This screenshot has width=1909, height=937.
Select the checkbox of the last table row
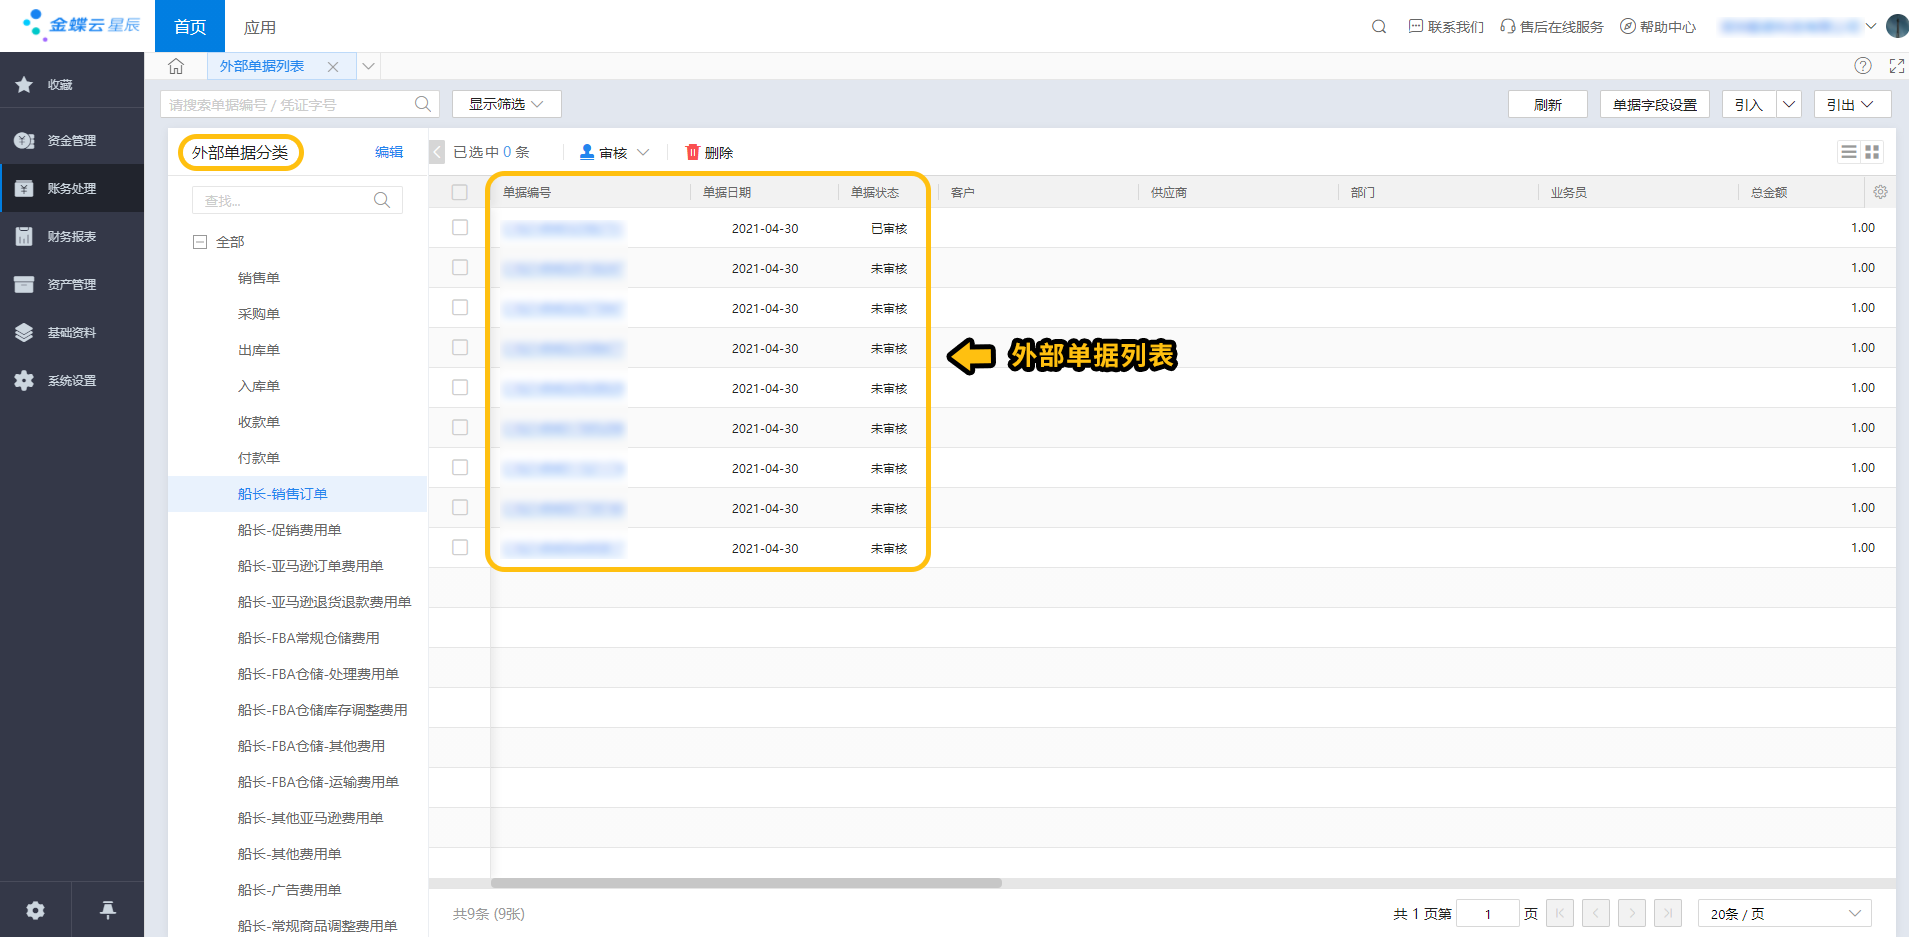460,548
